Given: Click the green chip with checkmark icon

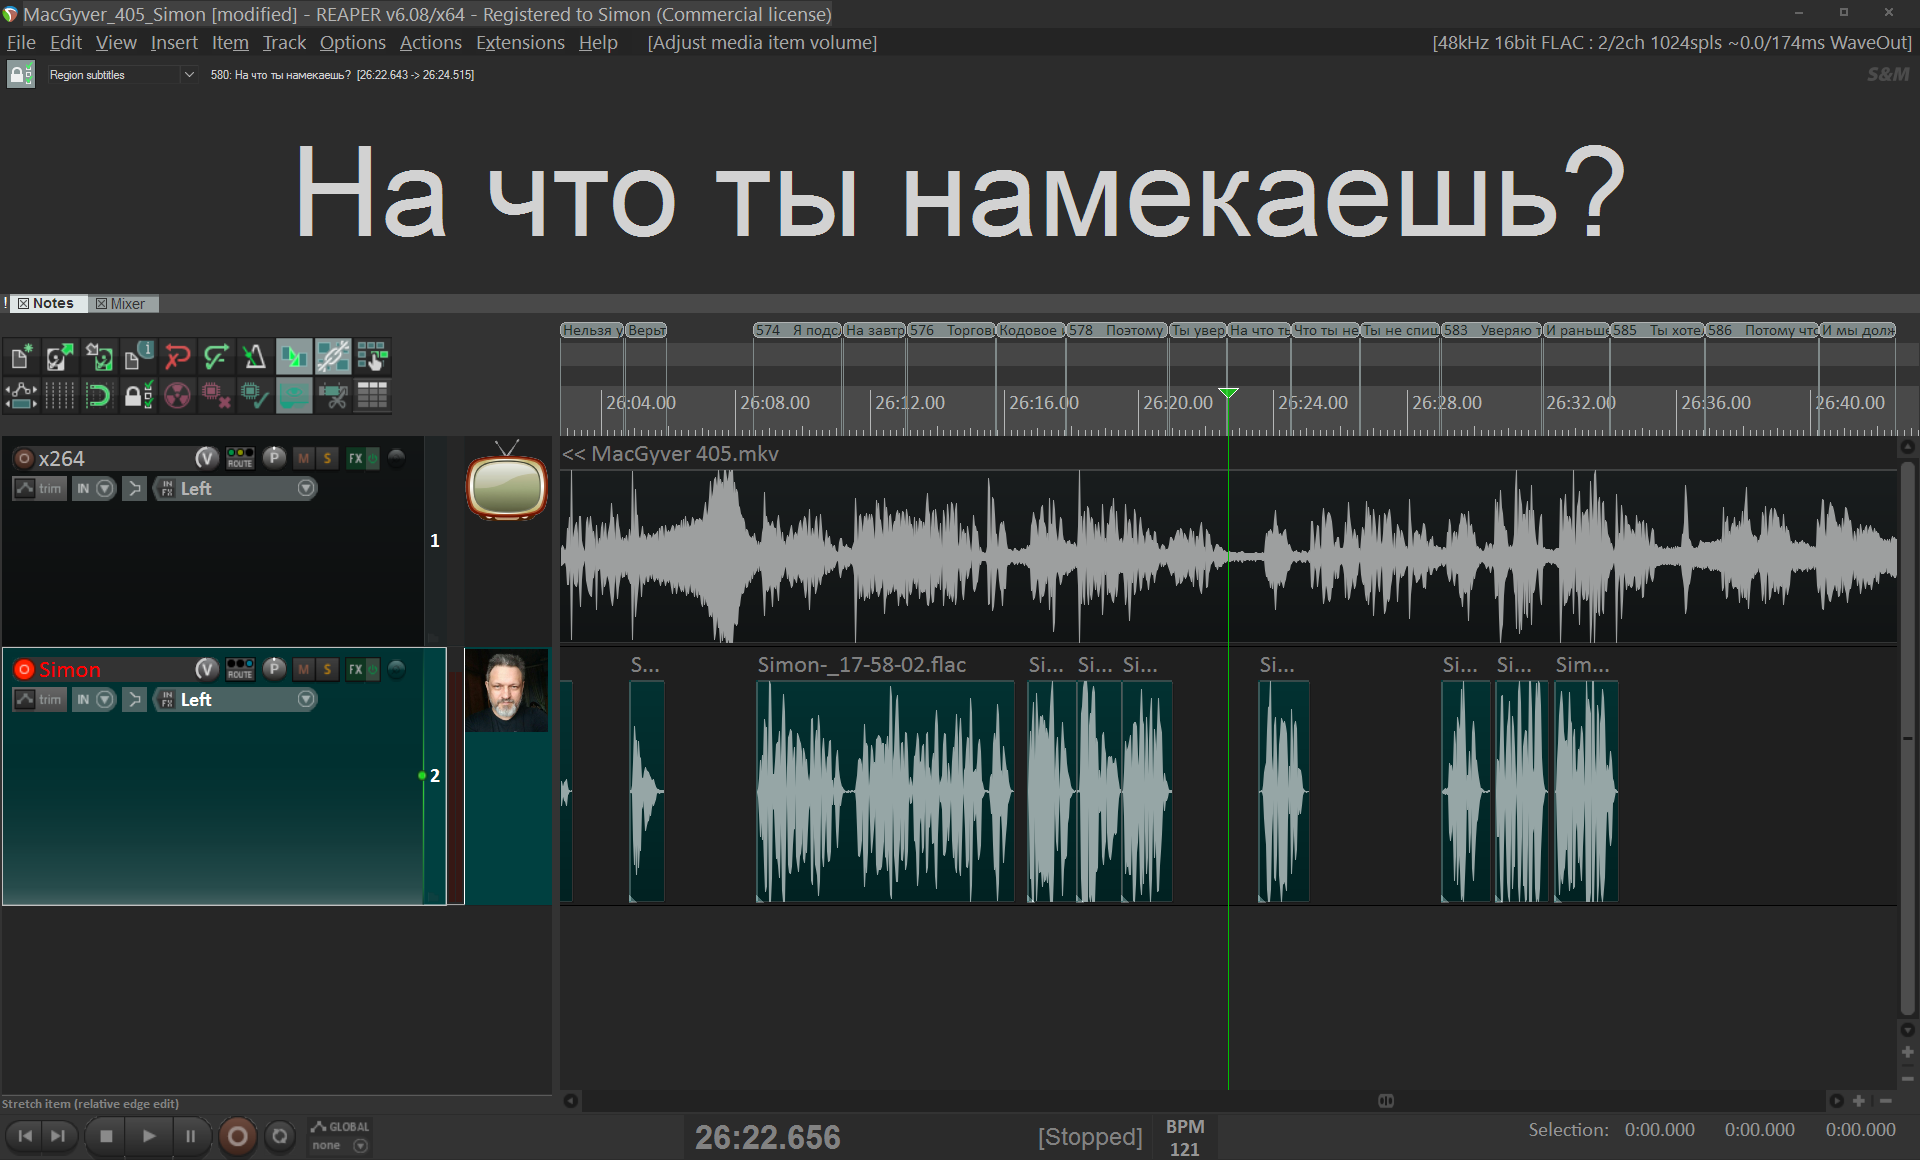Looking at the screenshot, I should [255, 396].
